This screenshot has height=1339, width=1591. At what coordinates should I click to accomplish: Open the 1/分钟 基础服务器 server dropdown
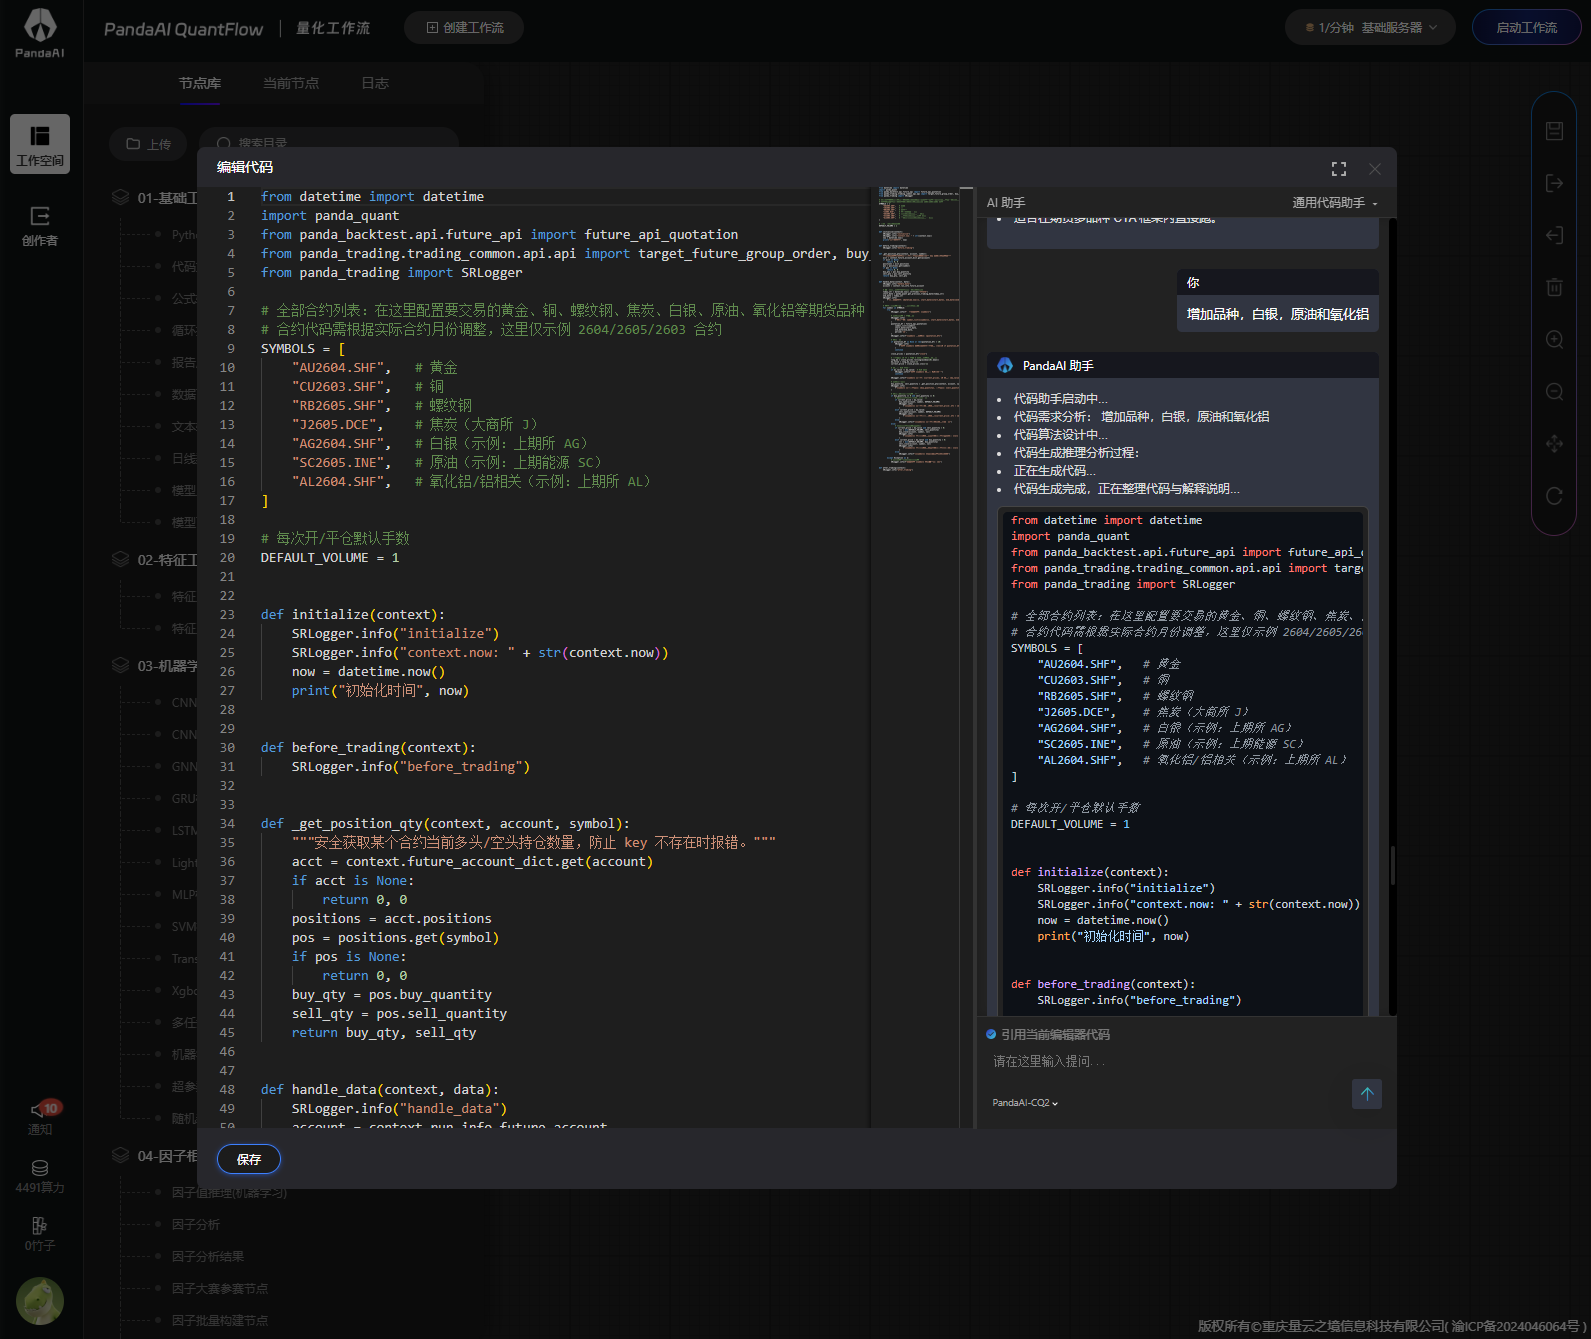click(x=1371, y=28)
